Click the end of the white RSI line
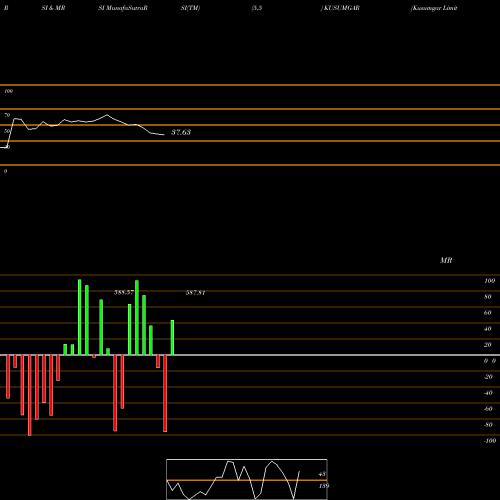The image size is (500, 500). point(163,135)
